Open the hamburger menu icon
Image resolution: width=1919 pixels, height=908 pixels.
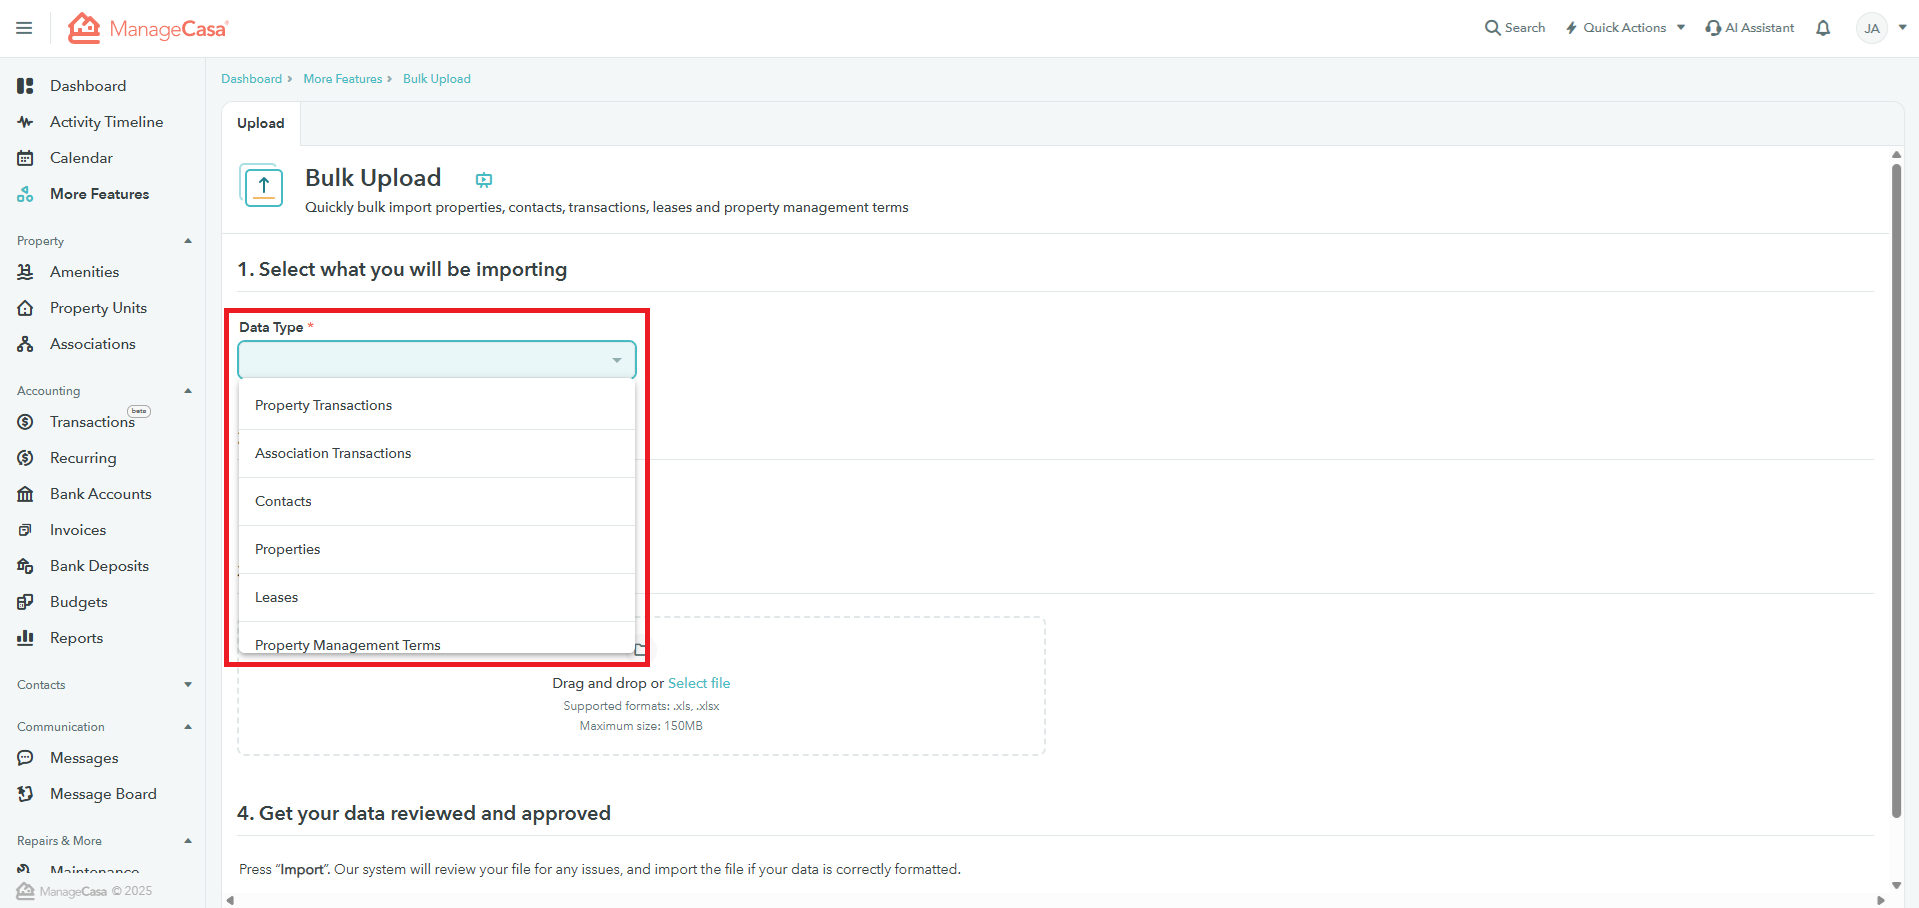tap(24, 28)
